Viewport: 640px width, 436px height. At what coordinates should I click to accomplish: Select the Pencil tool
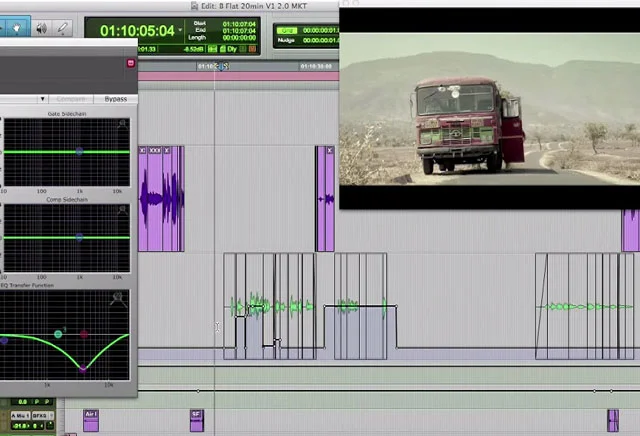[x=62, y=28]
